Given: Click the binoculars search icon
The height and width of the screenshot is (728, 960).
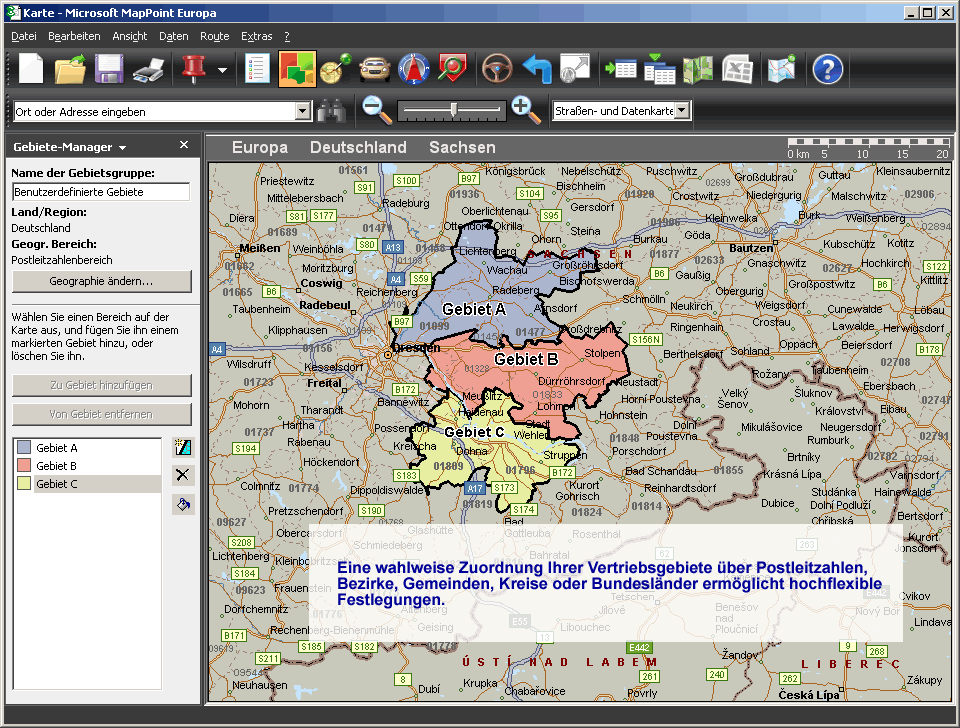Looking at the screenshot, I should coord(332,111).
